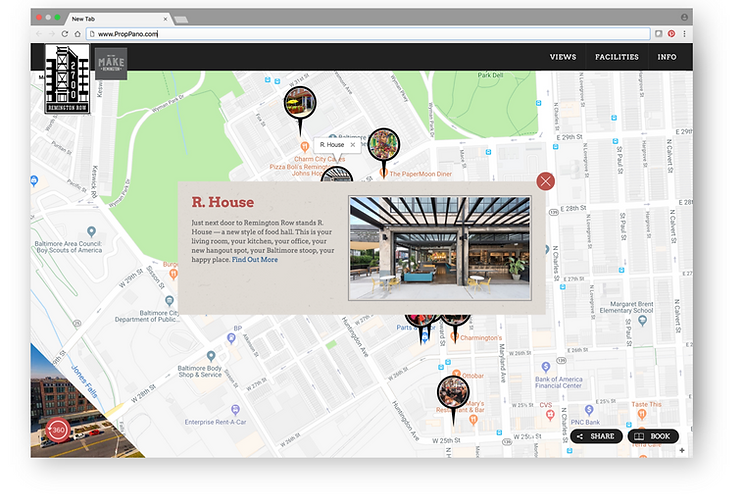Viewport: 743px width, 504px height.
Task: Click the map zoom plus icon
Action: [x=682, y=450]
